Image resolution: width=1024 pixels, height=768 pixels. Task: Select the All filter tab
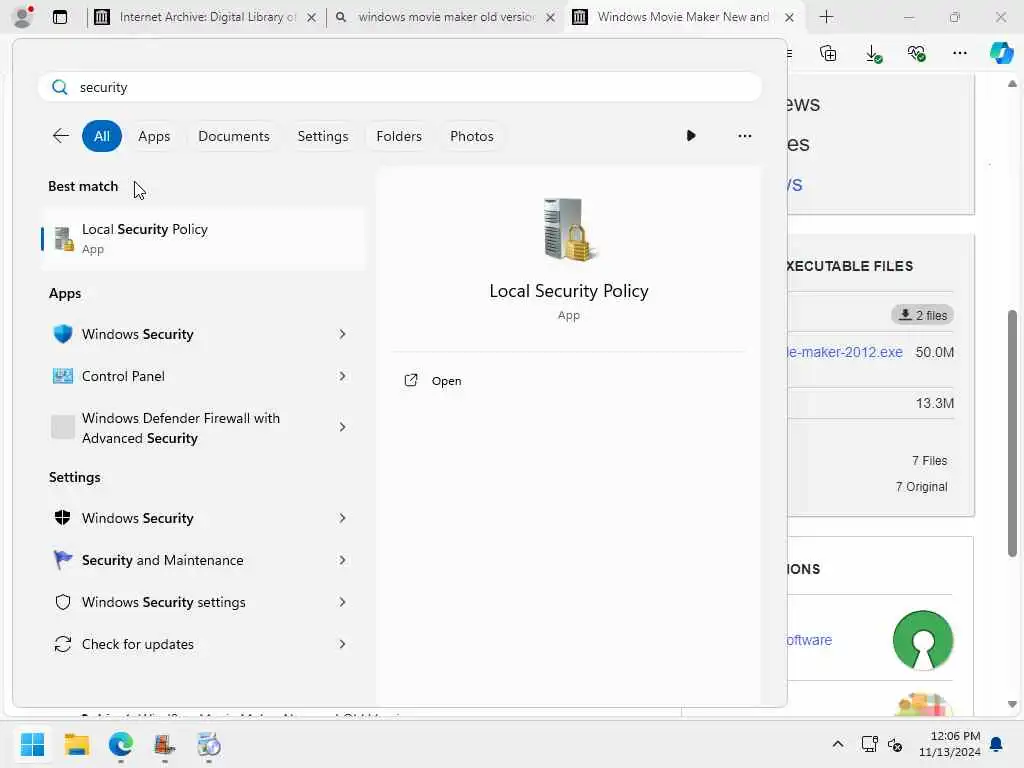tap(102, 136)
